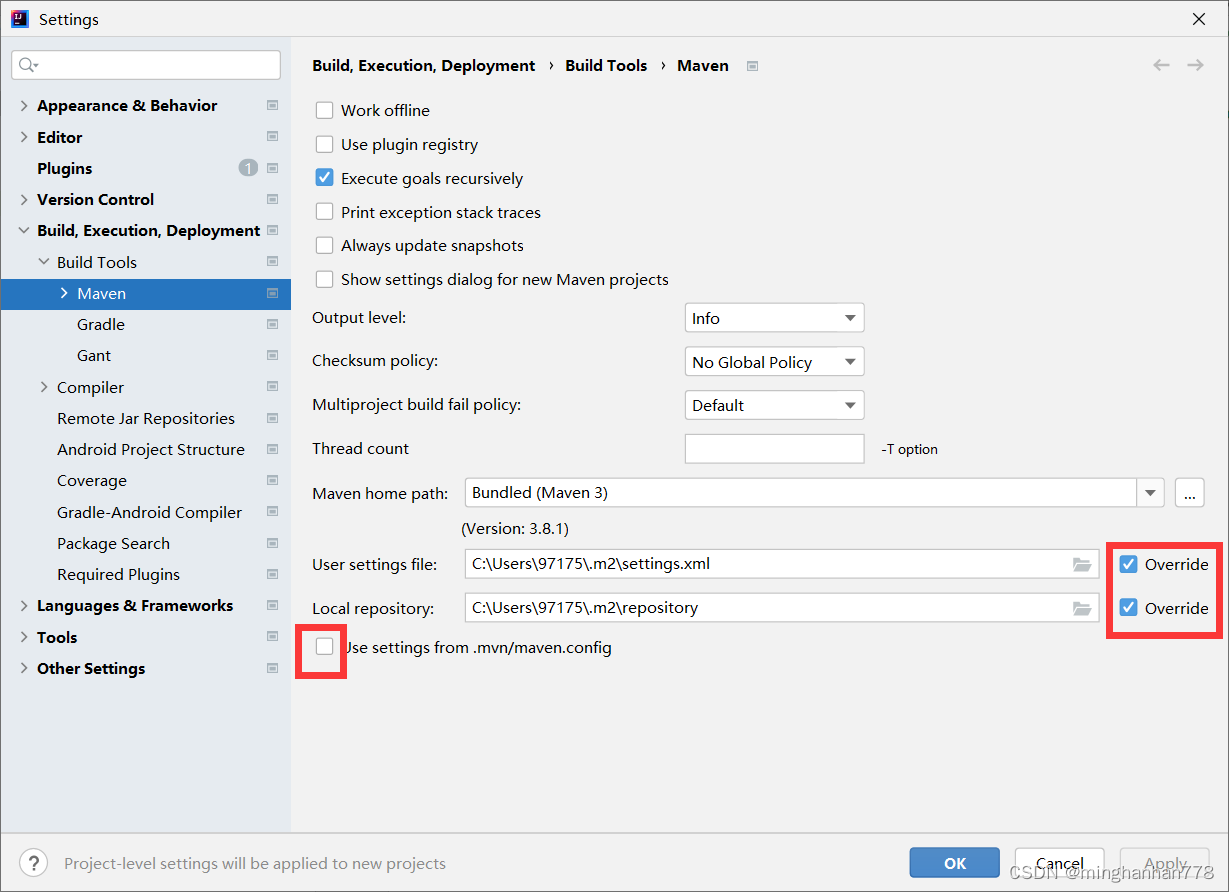Click the project-level icon beside Build Tools
The image size is (1229, 892).
click(272, 262)
